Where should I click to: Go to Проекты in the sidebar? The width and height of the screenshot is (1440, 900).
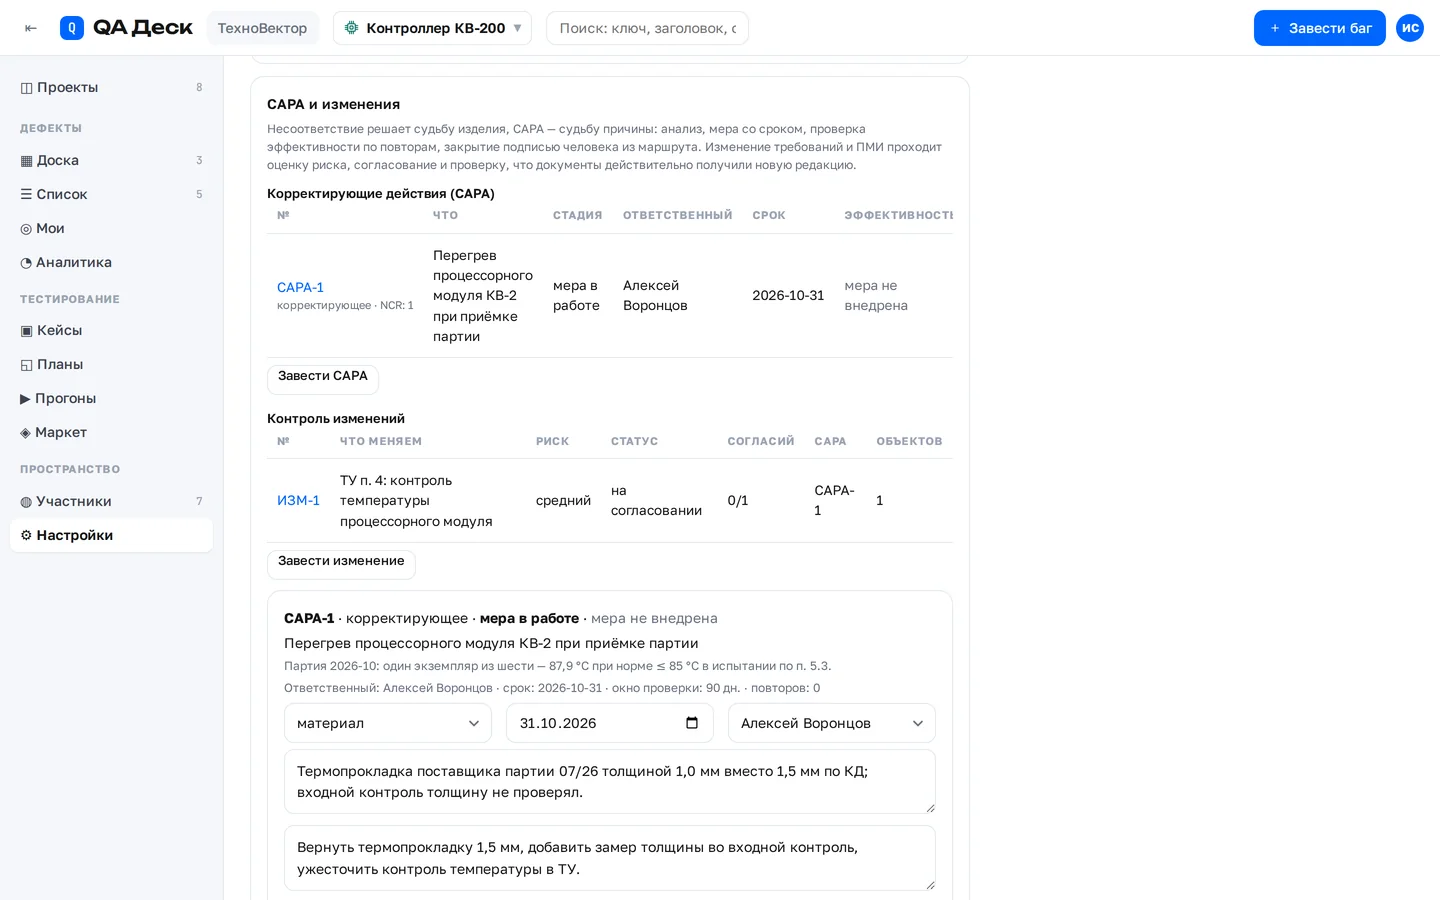[x=111, y=87]
